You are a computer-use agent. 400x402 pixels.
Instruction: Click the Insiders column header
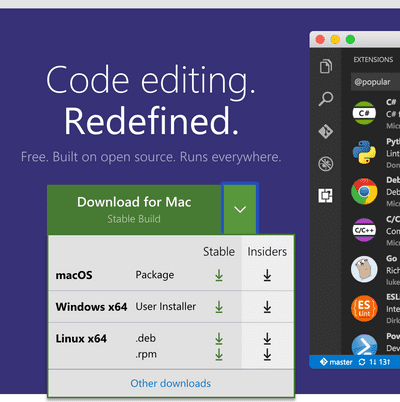[267, 252]
